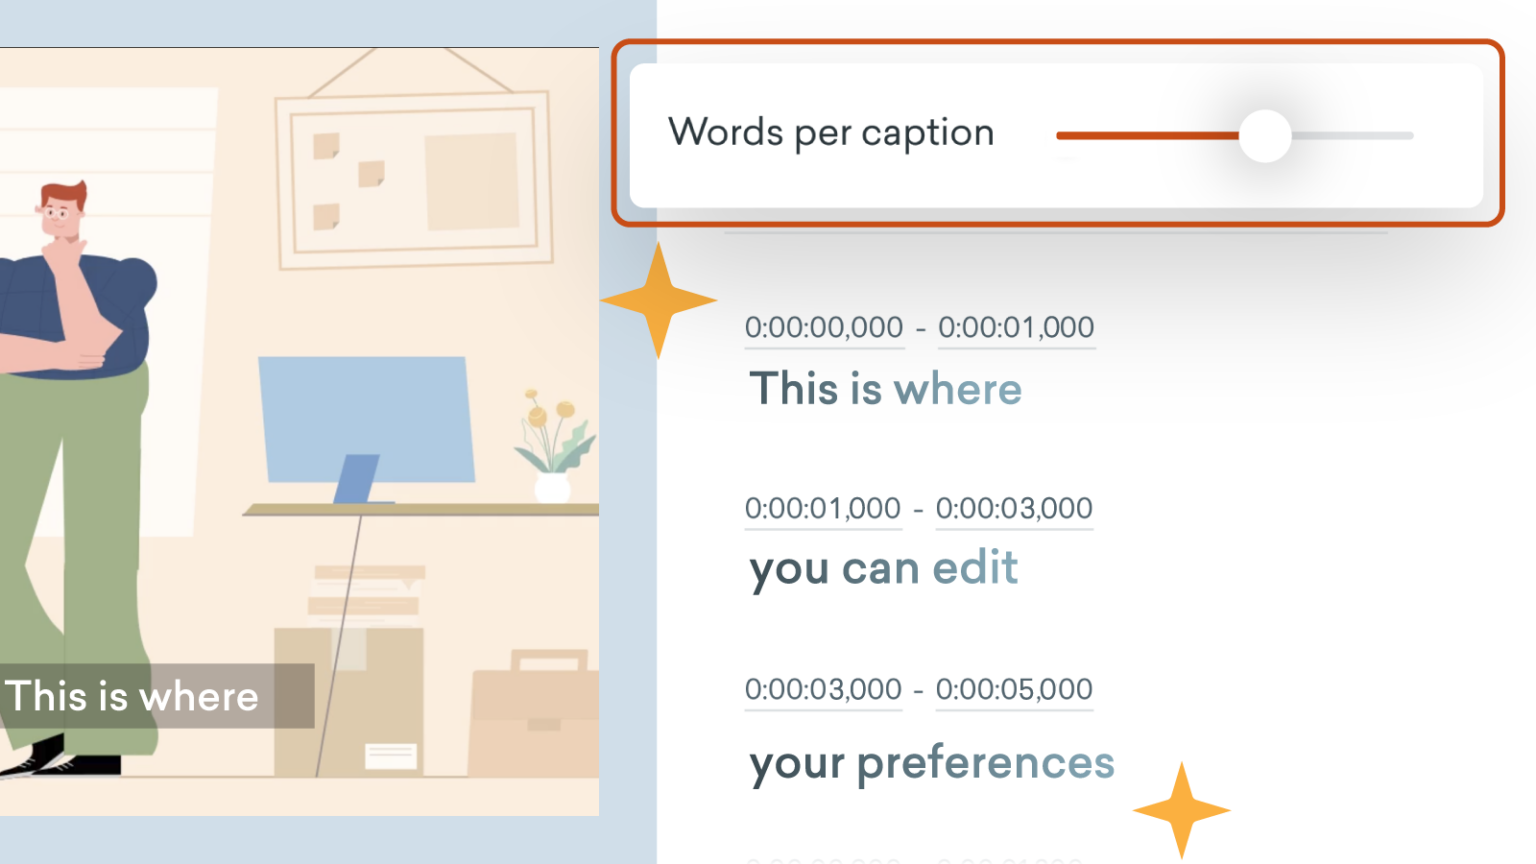Edit the end time 0:00:05,000 of third caption
The height and width of the screenshot is (864, 1536).
[1013, 689]
